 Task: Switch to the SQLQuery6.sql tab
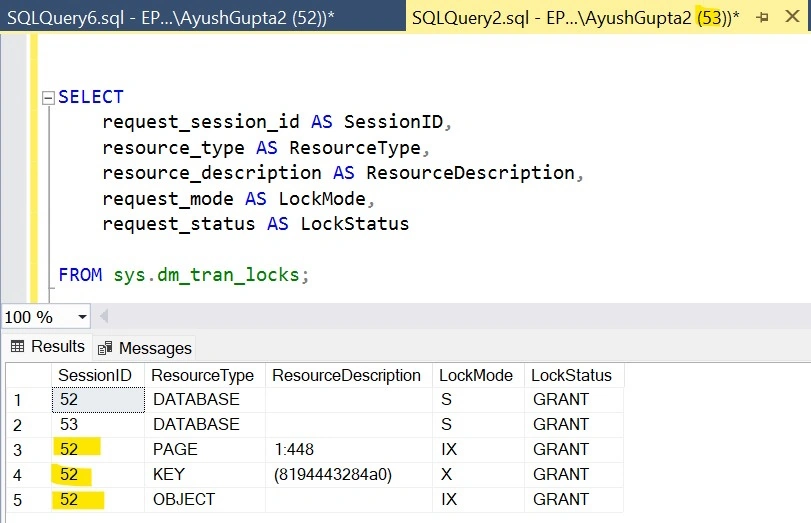(203, 17)
